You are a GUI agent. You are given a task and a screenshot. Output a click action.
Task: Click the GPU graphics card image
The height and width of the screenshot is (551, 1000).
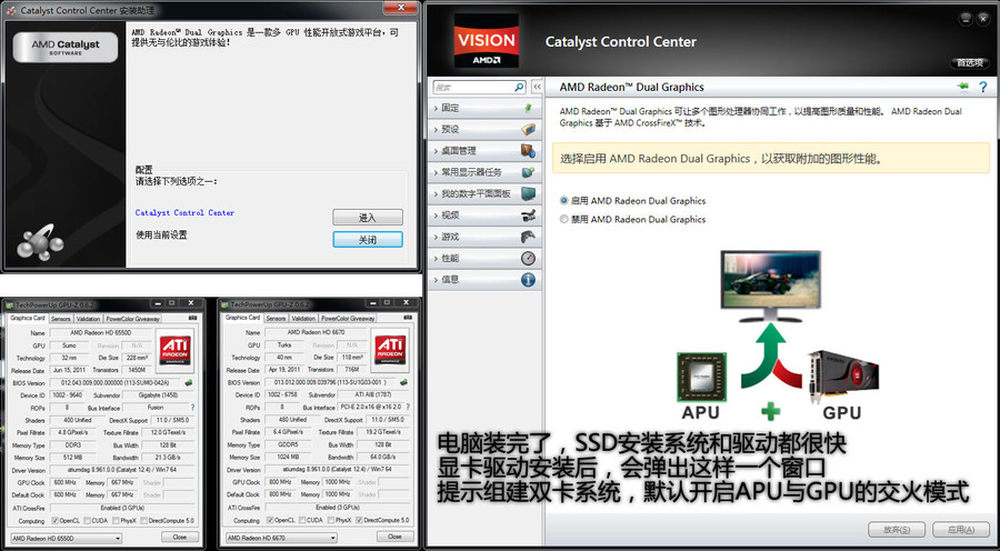pyautogui.click(x=843, y=376)
